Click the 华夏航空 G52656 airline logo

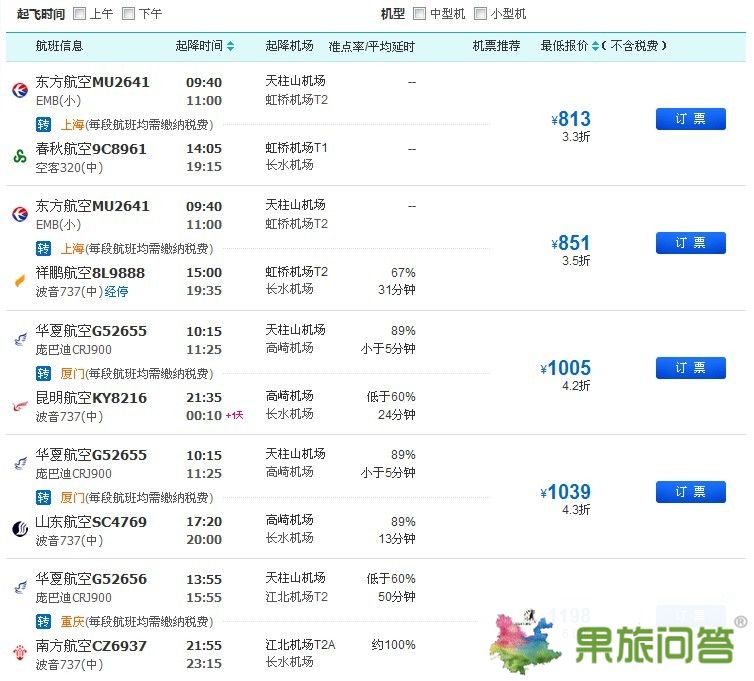pyautogui.click(x=19, y=587)
